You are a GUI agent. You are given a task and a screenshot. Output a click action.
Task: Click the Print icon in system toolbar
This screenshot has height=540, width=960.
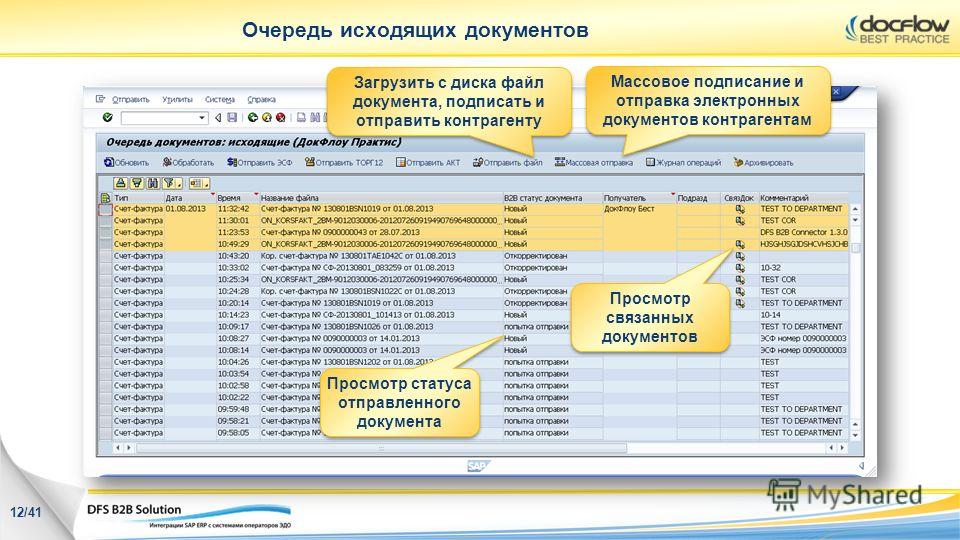pyautogui.click(x=301, y=118)
